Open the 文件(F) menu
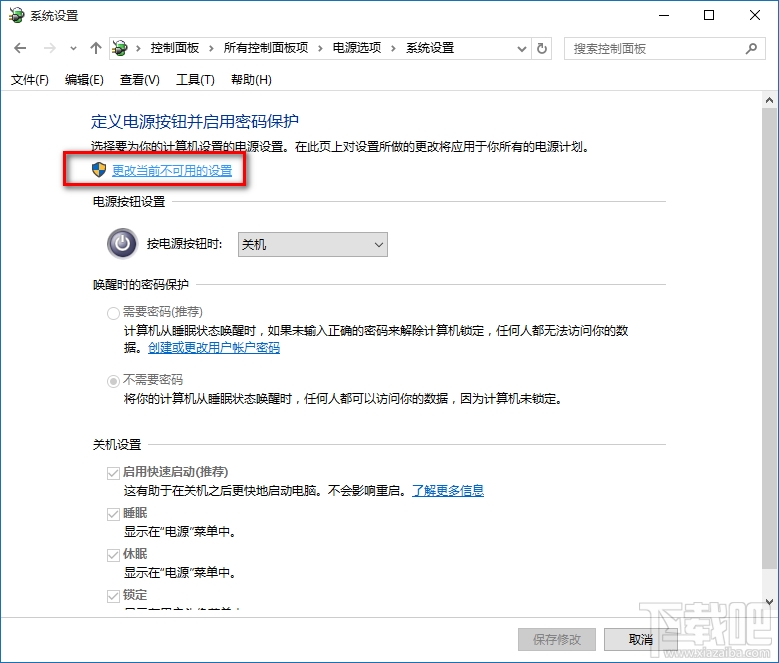 click(x=30, y=79)
